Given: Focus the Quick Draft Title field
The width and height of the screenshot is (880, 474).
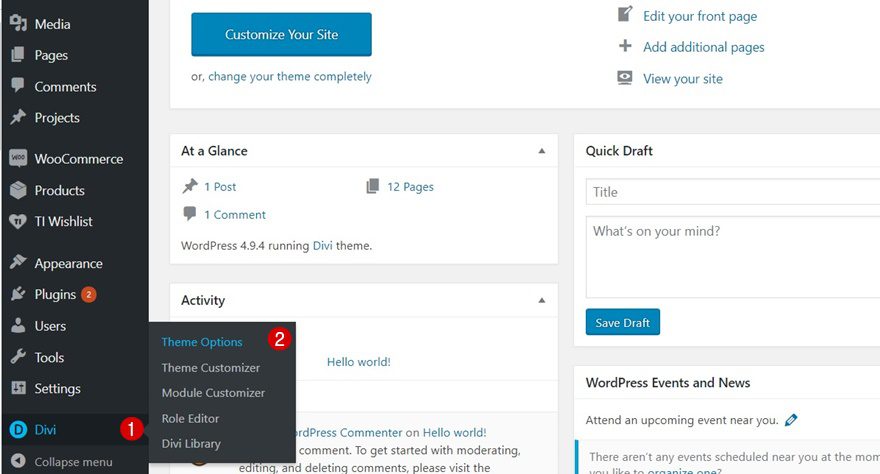Looking at the screenshot, I should pos(732,192).
